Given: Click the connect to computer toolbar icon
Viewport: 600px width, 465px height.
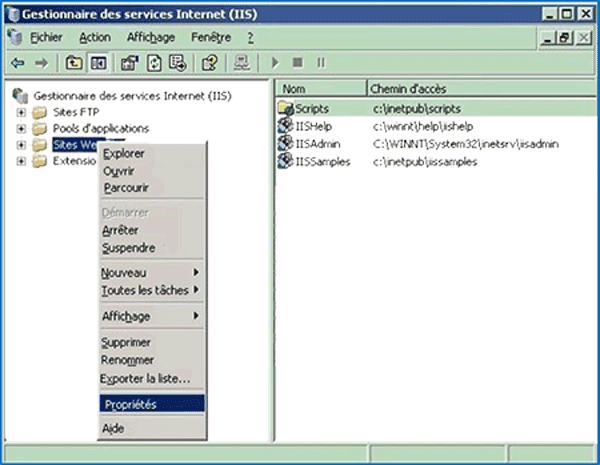Looking at the screenshot, I should point(241,62).
